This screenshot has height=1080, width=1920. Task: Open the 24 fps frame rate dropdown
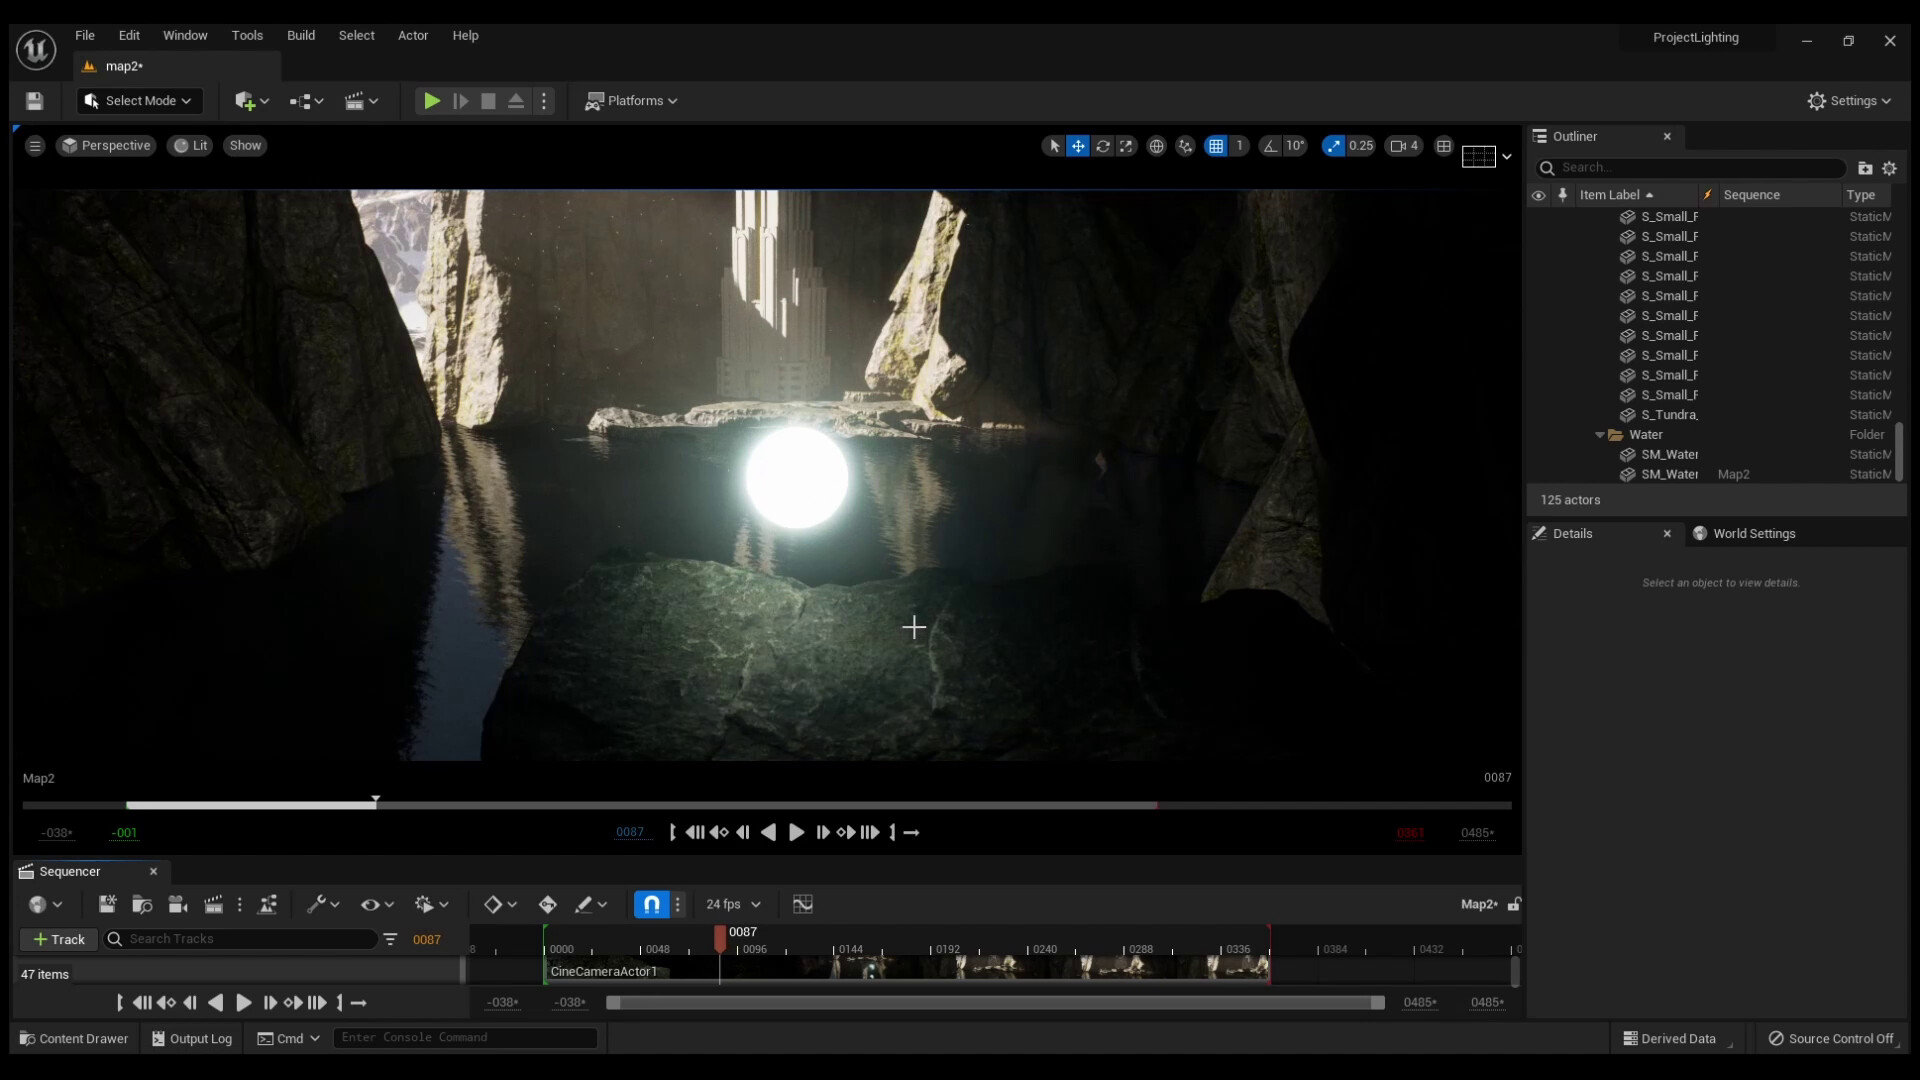[x=732, y=904]
